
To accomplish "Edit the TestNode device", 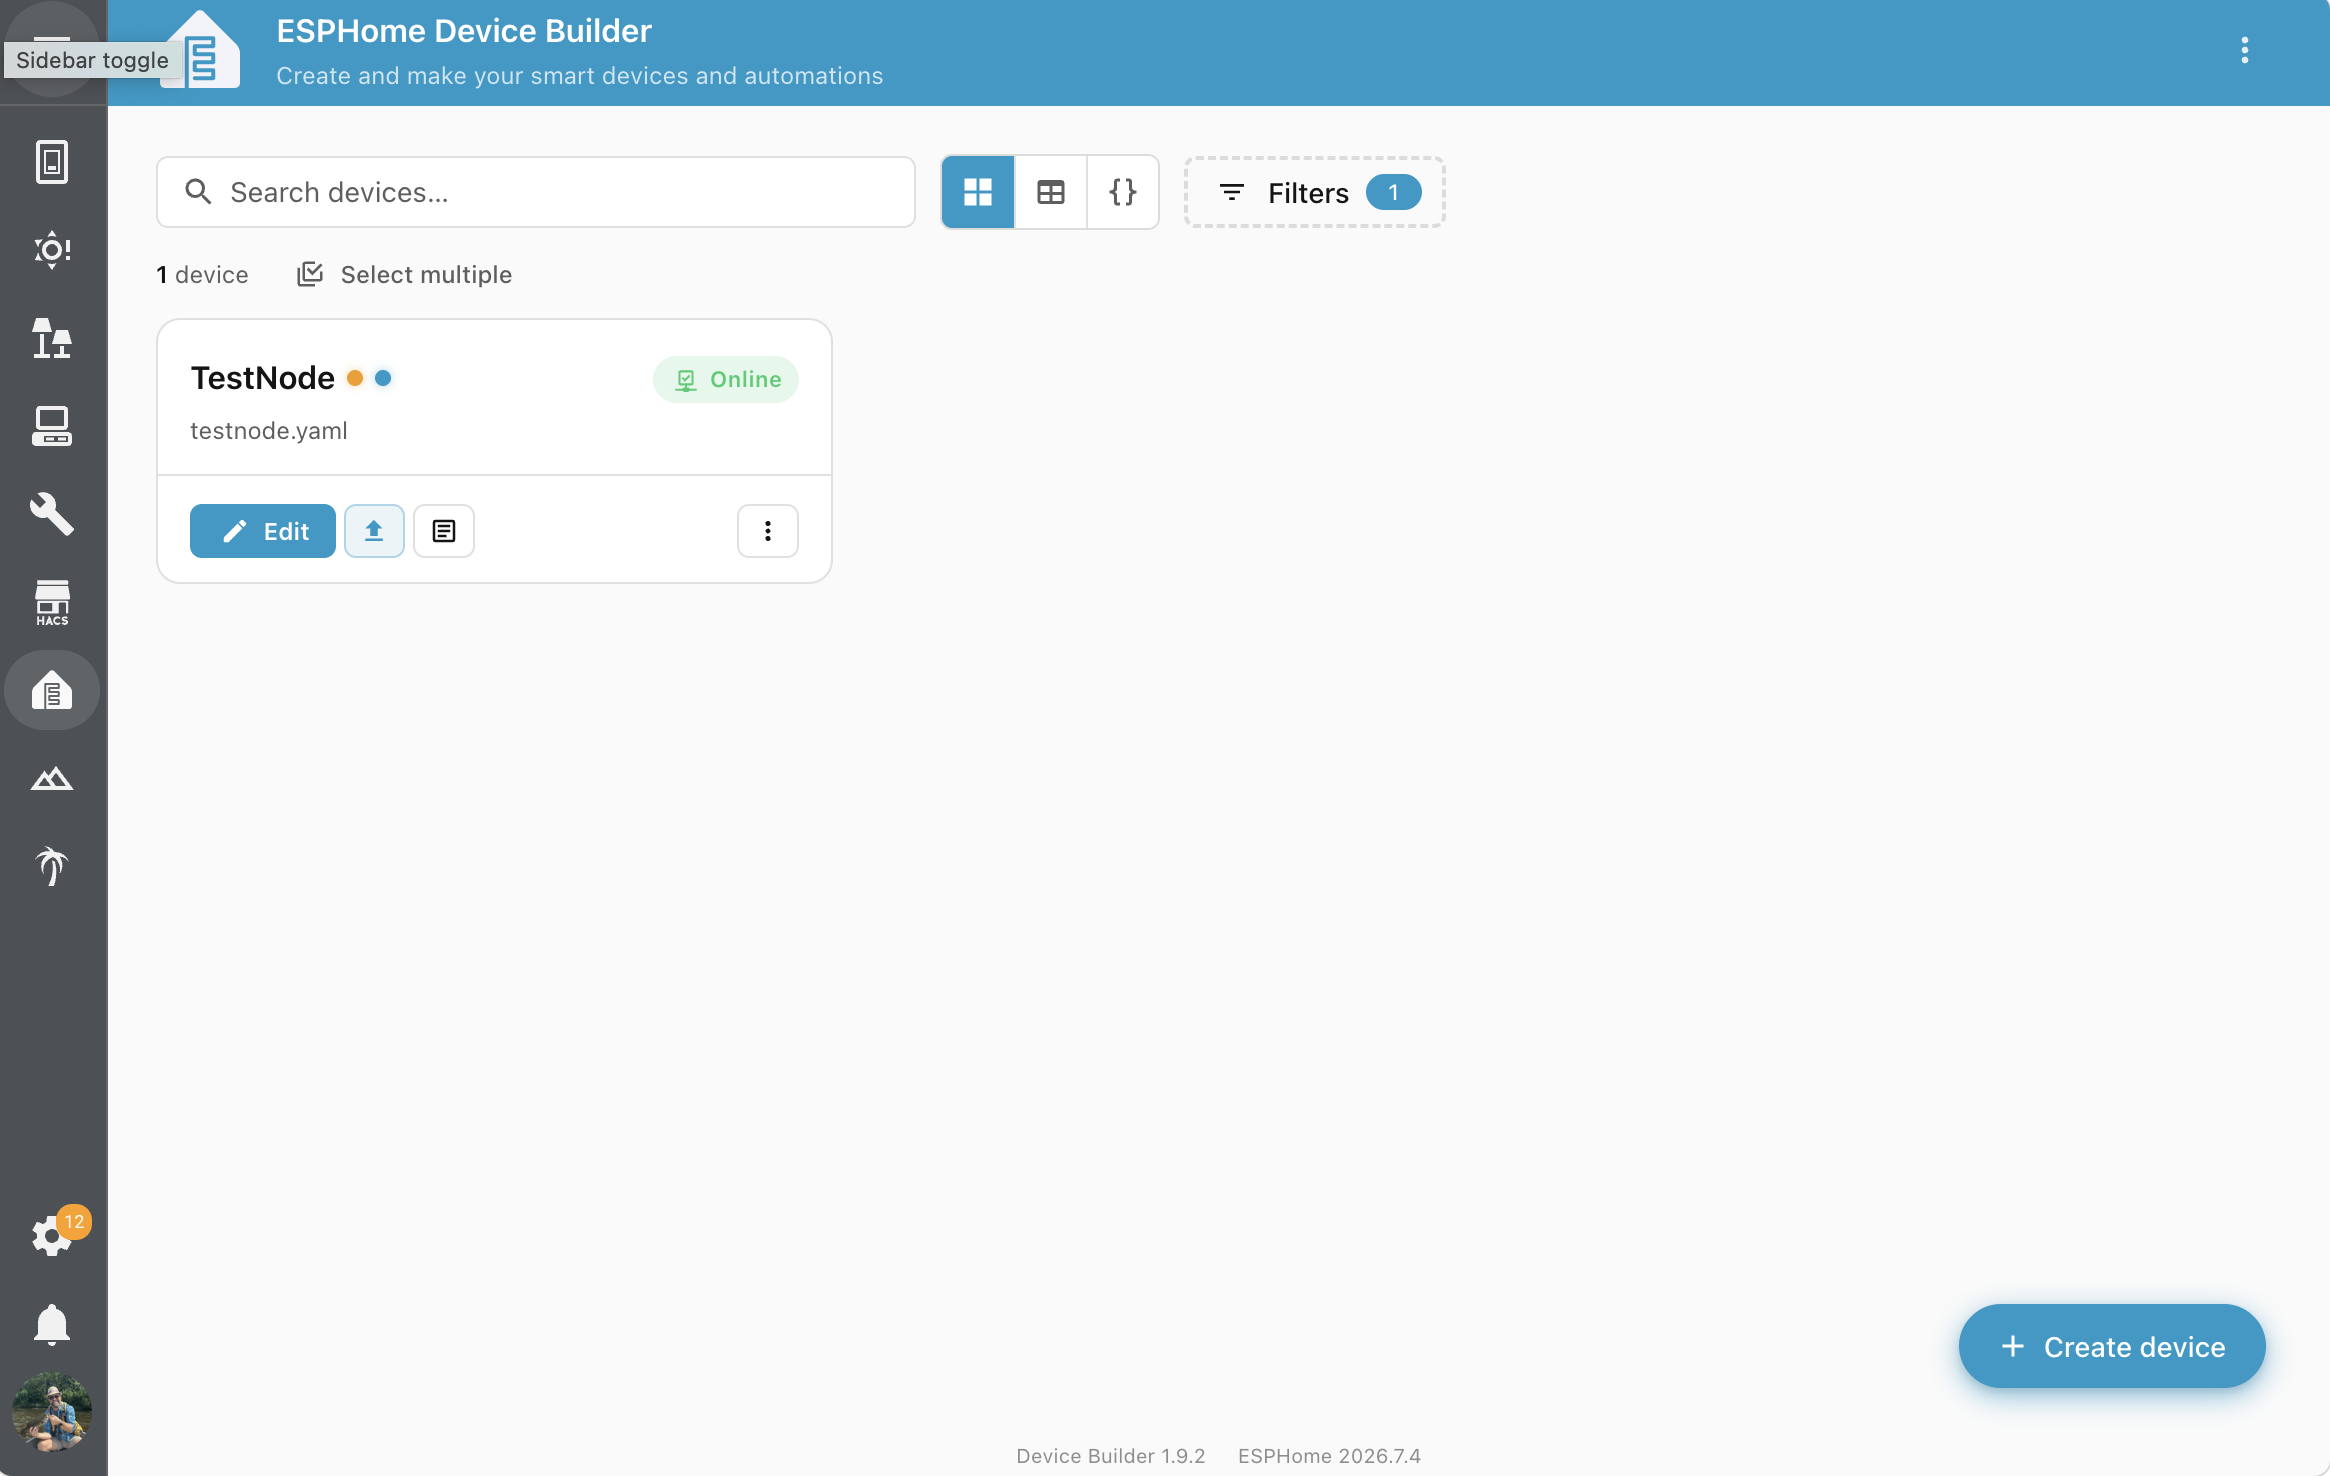I will point(263,531).
